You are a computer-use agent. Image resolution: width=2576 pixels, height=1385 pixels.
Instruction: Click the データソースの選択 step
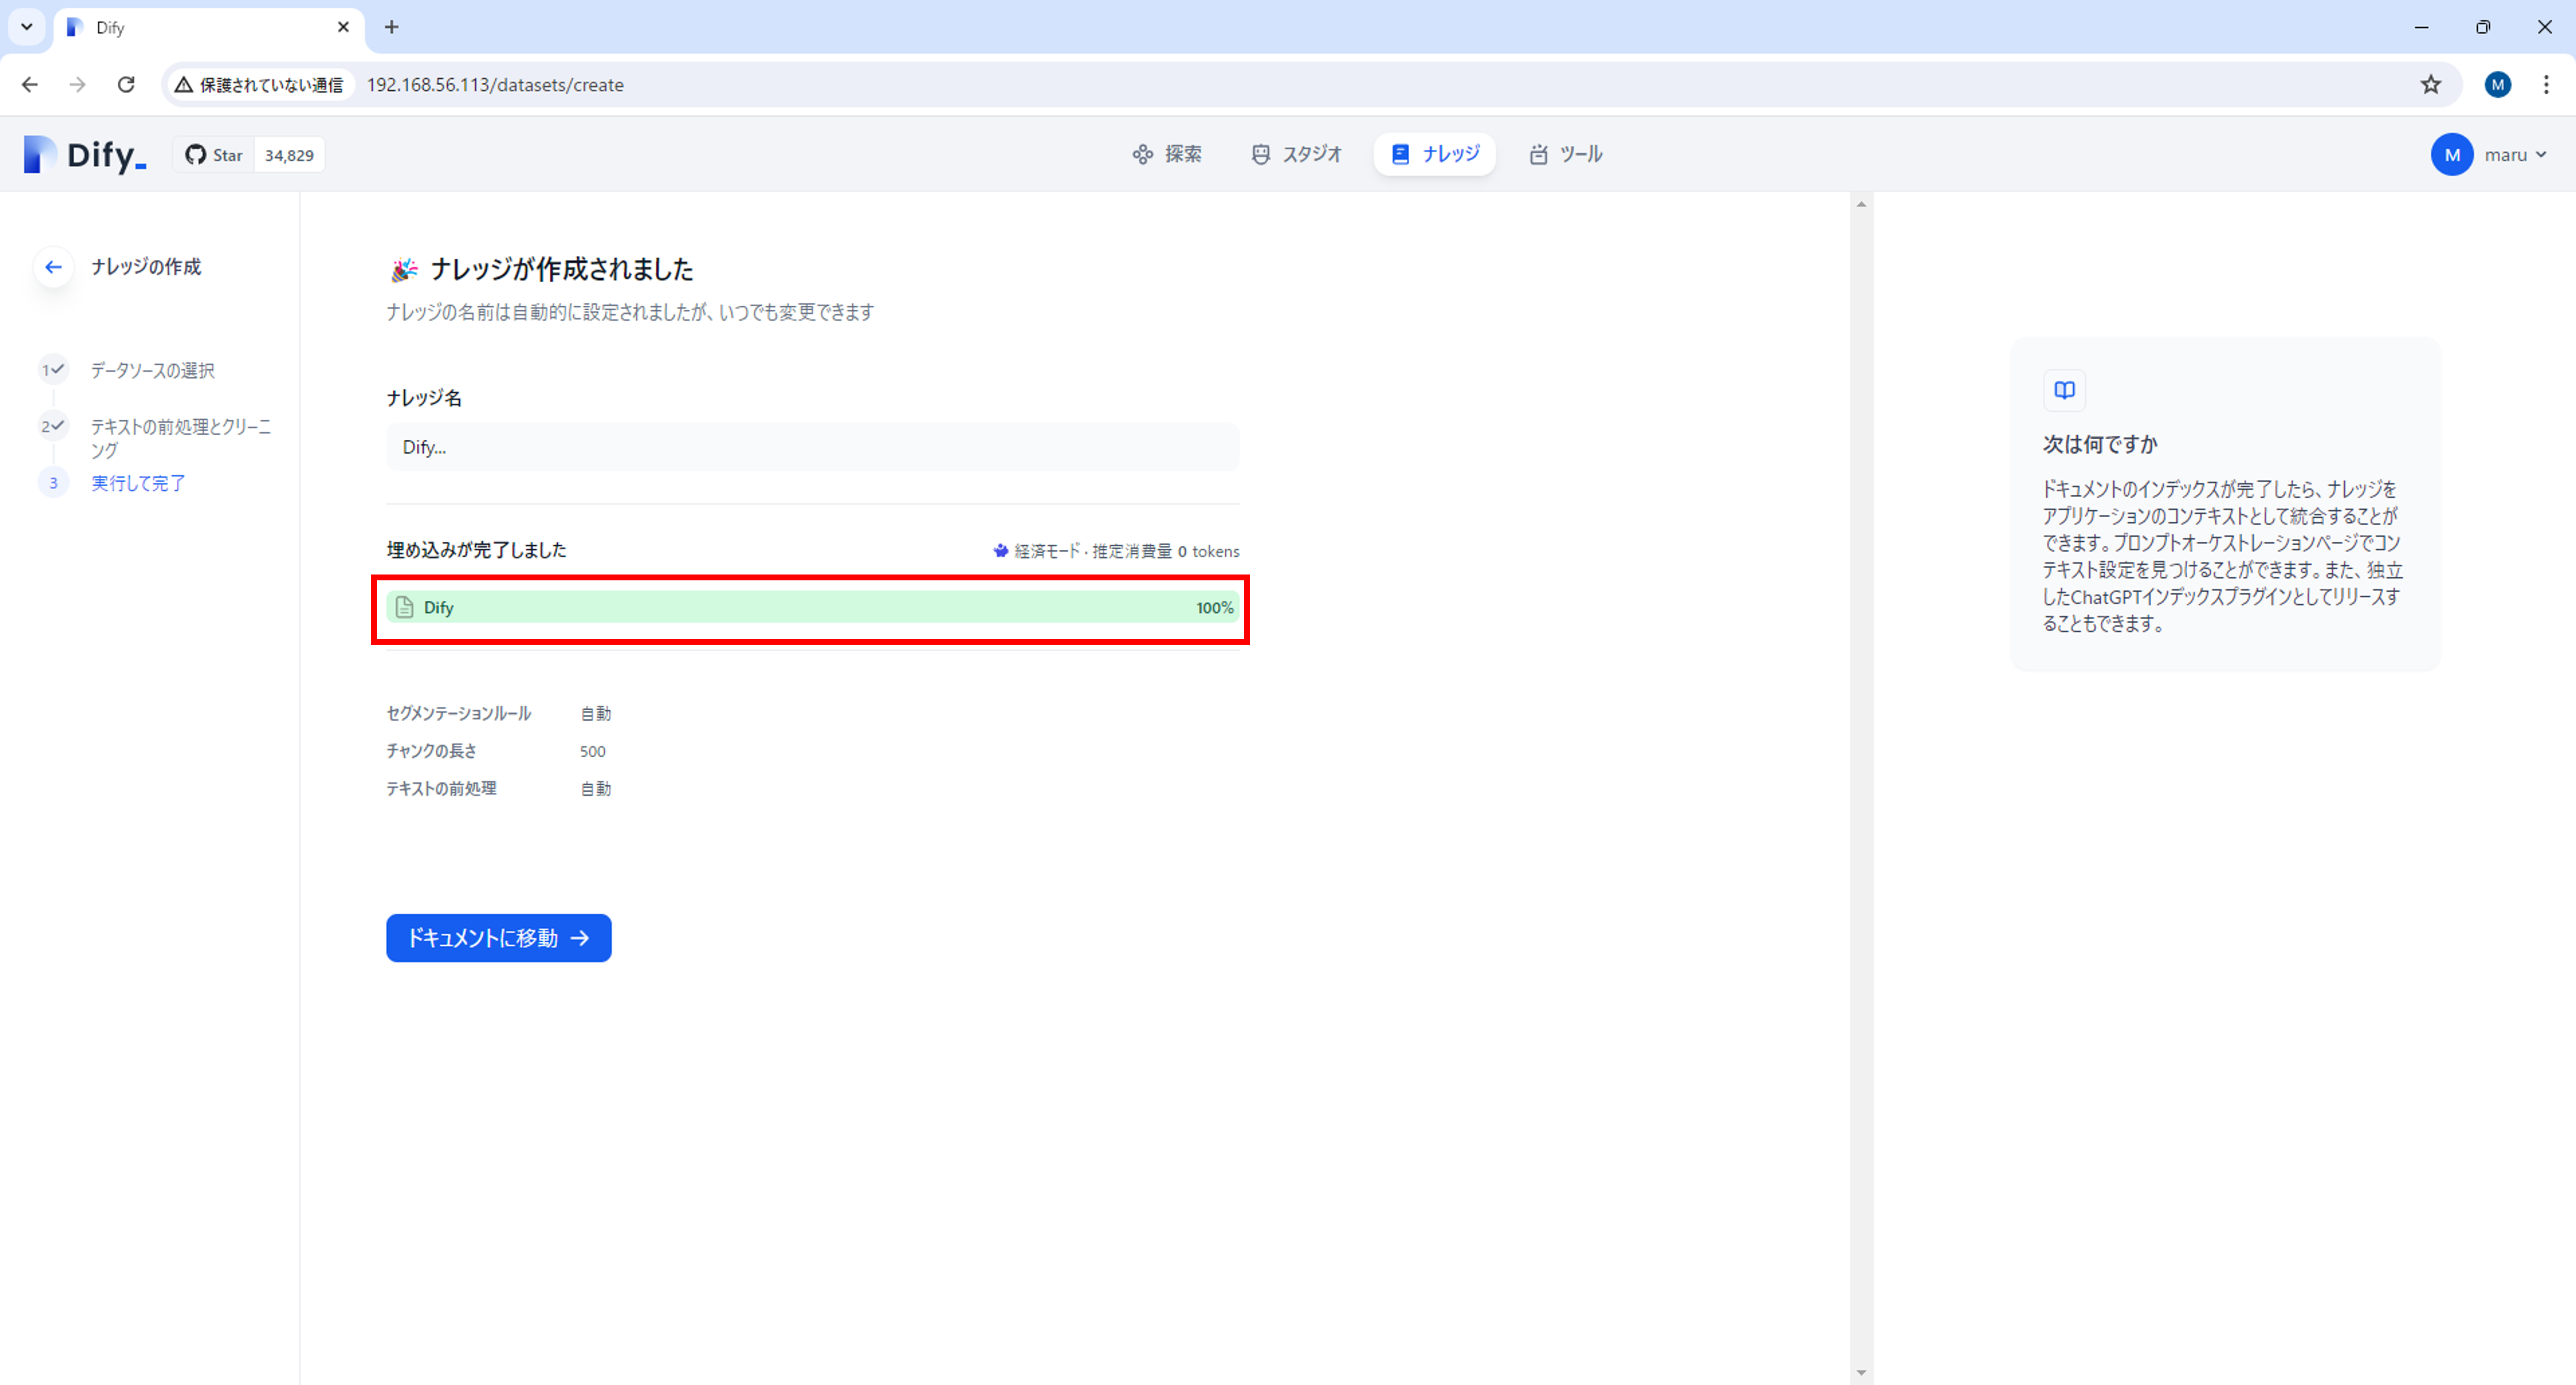pyautogui.click(x=152, y=370)
